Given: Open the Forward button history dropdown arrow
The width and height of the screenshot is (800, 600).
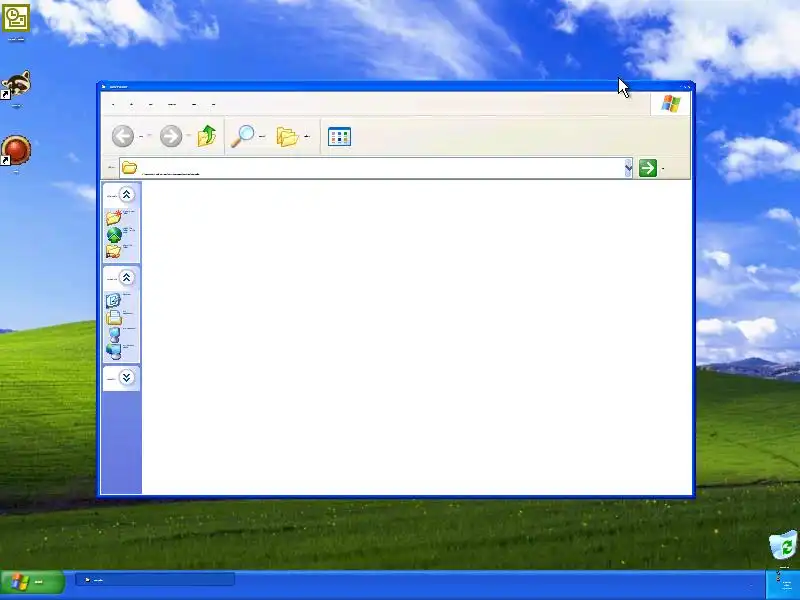Looking at the screenshot, I should [x=188, y=136].
